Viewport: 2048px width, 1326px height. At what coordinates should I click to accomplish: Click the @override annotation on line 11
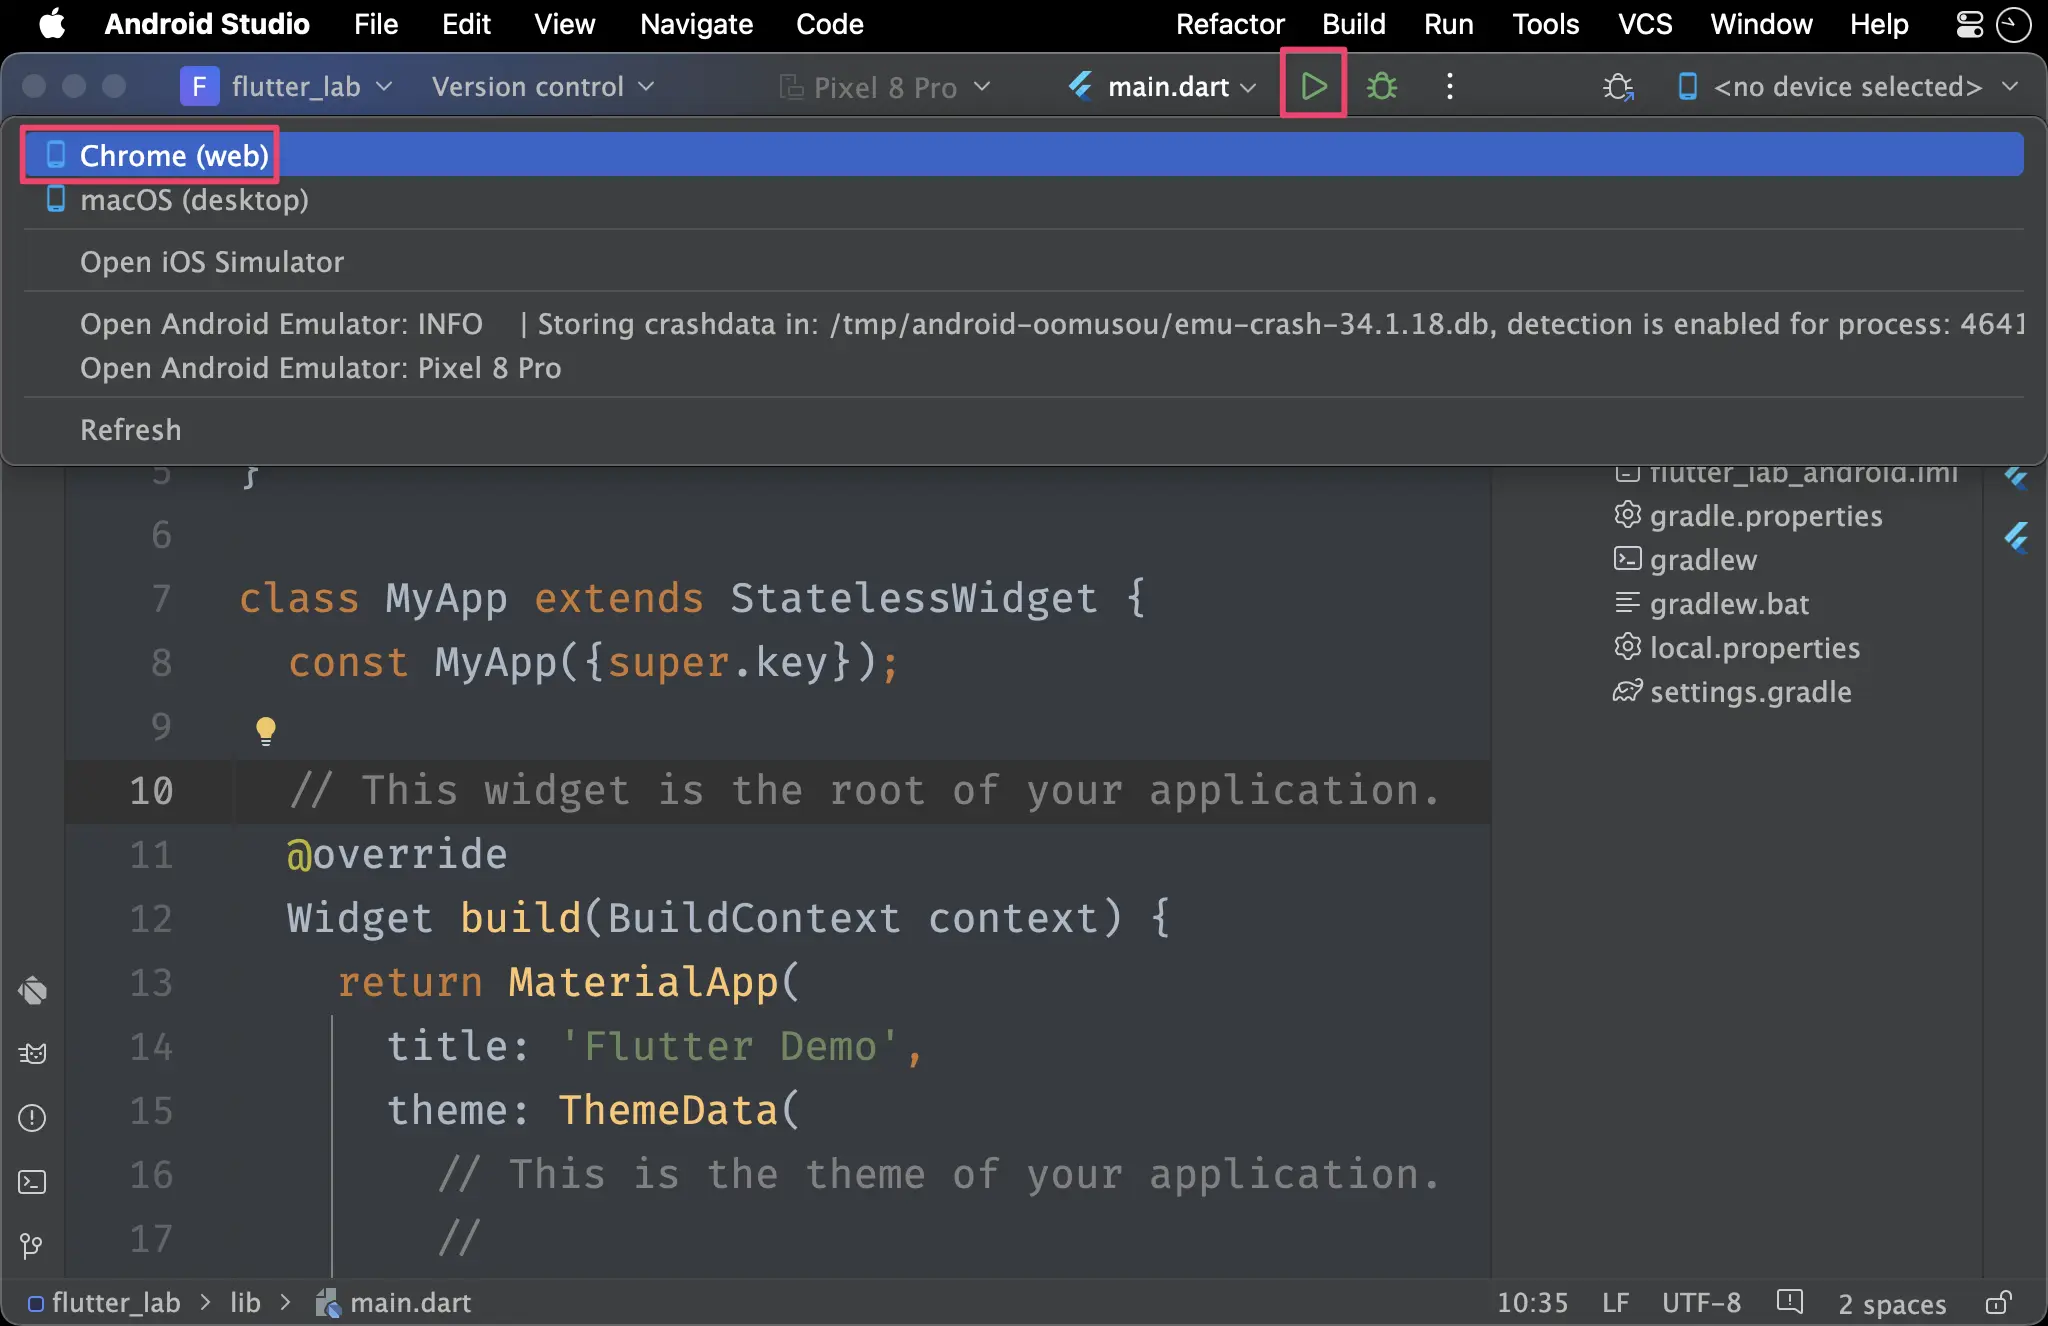(x=397, y=854)
